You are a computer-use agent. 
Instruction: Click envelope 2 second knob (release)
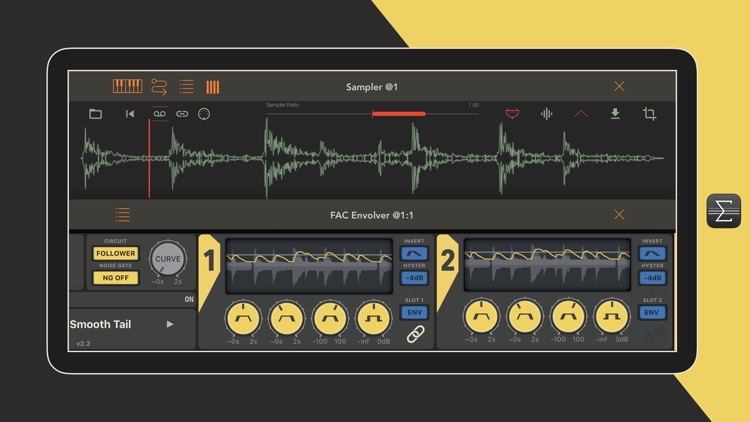[524, 316]
